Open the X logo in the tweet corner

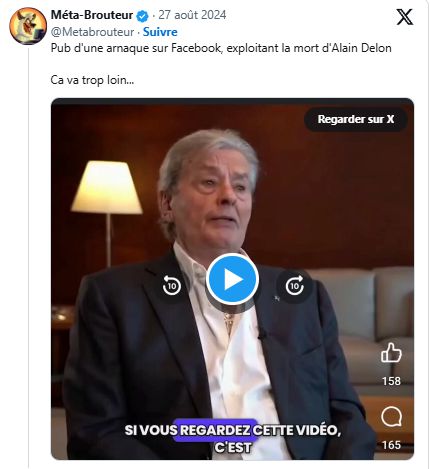click(405, 17)
